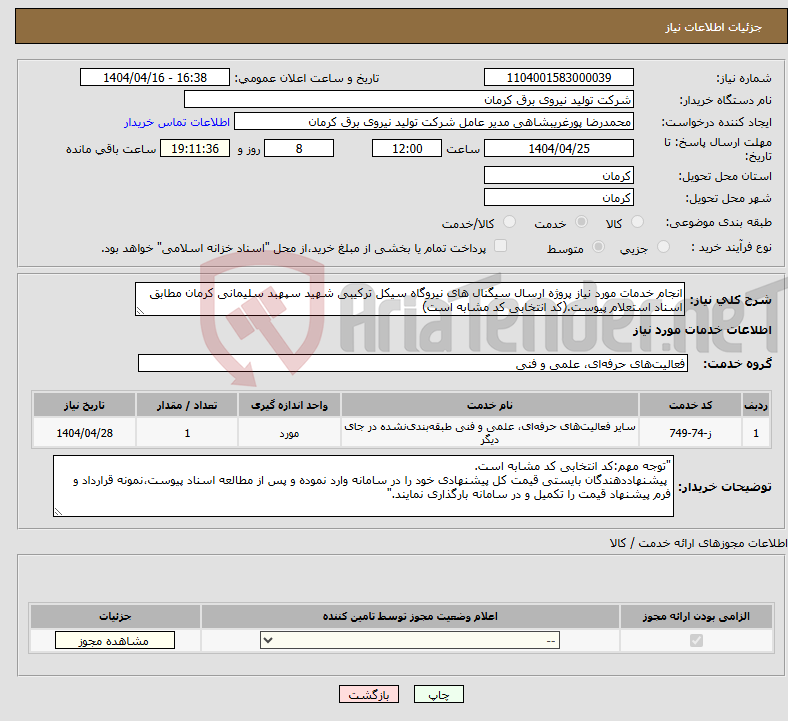Click the remaining days field showing 8
This screenshot has height=721, width=788.
299,148
